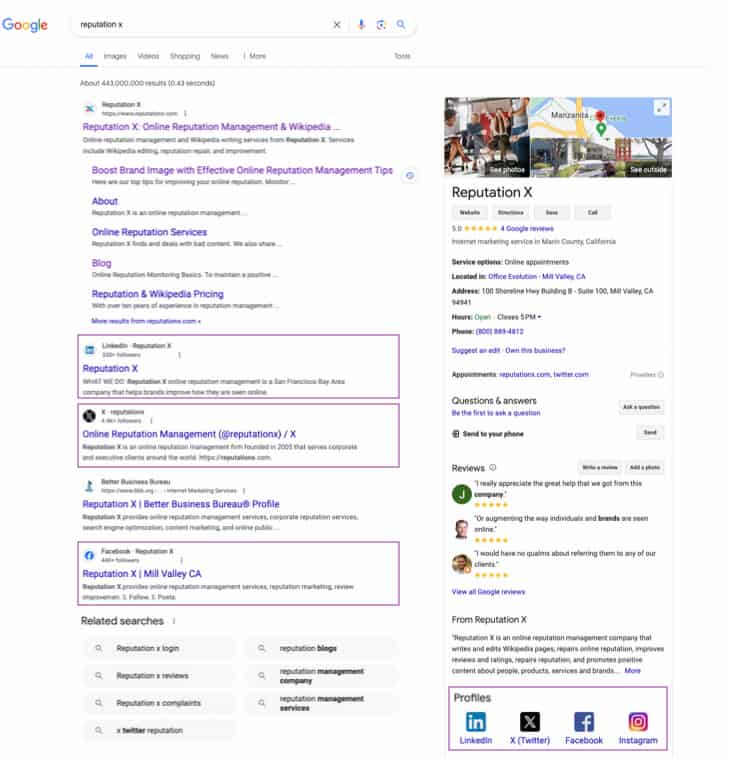Open the More search tabs dropdown
The image size is (731, 758).
click(255, 56)
